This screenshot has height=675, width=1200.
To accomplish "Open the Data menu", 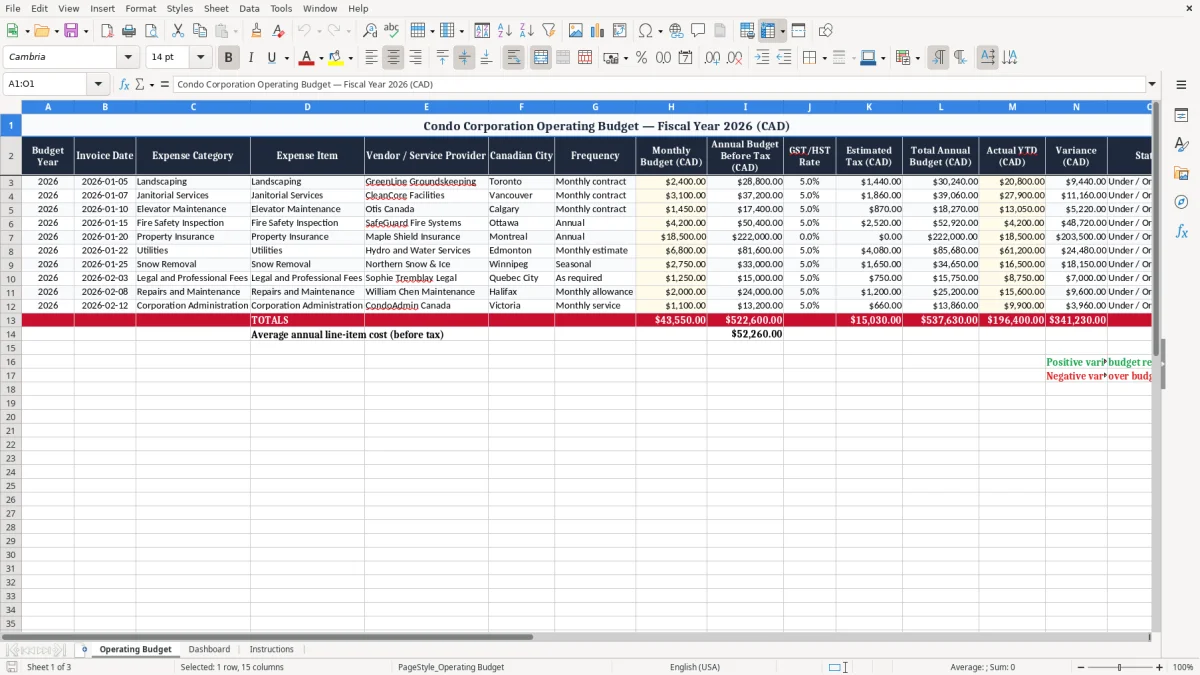I will pyautogui.click(x=249, y=8).
